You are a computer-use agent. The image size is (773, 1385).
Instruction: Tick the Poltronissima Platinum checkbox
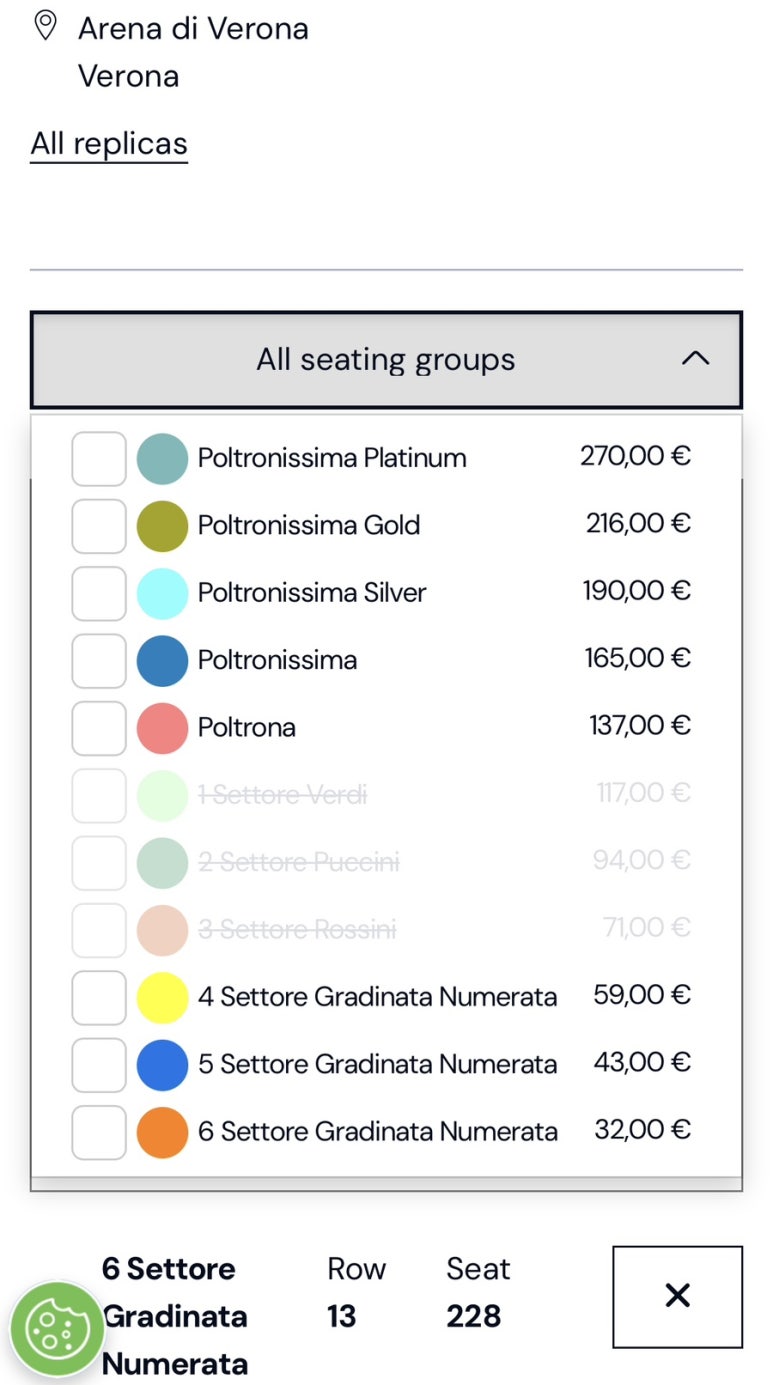[99, 459]
